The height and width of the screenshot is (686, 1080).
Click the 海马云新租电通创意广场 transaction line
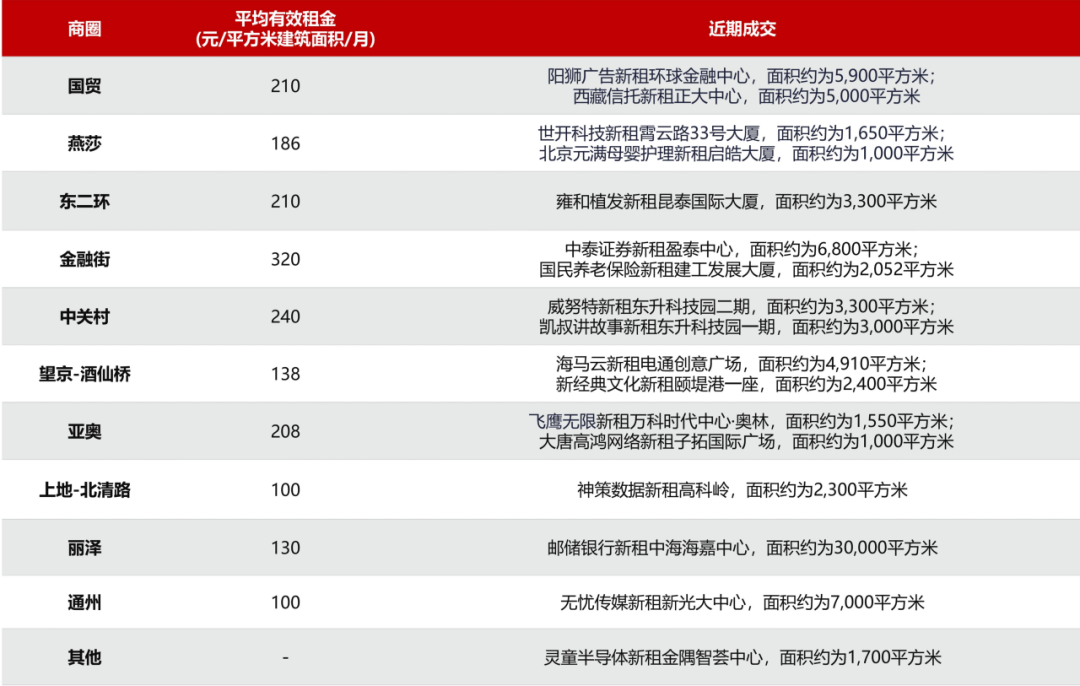click(x=742, y=363)
